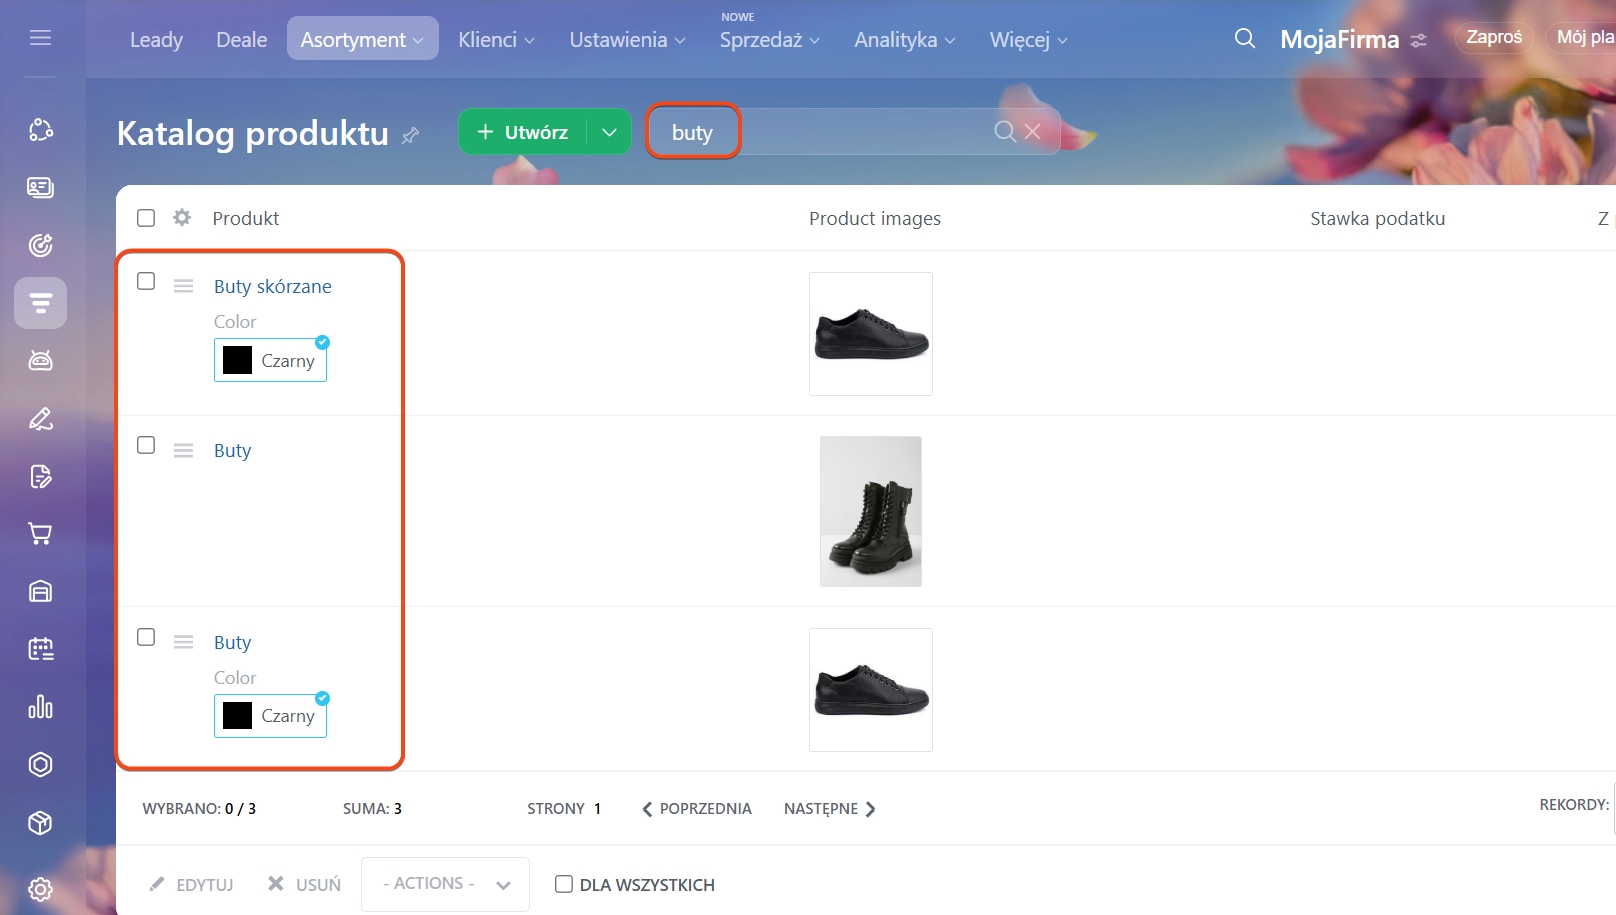
Task: Click the Zaproś button
Action: tap(1493, 38)
